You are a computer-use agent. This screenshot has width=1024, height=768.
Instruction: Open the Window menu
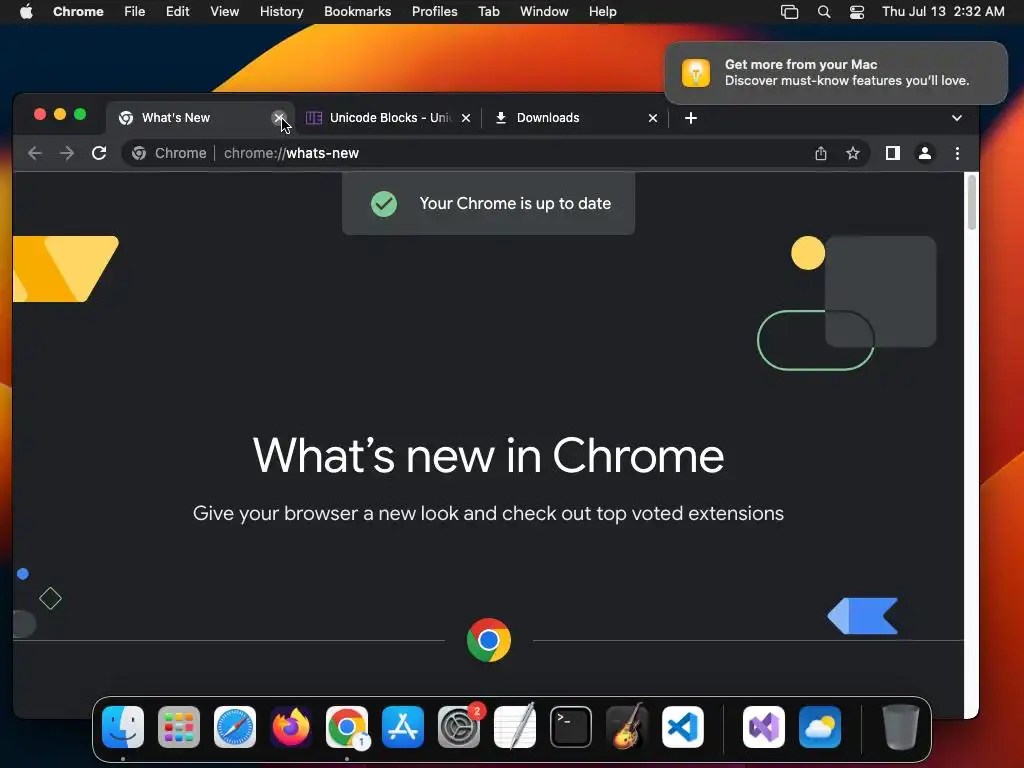coord(544,11)
